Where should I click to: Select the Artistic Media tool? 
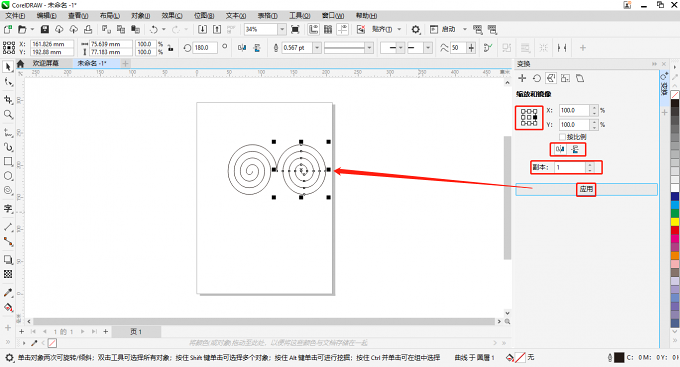(x=8, y=147)
